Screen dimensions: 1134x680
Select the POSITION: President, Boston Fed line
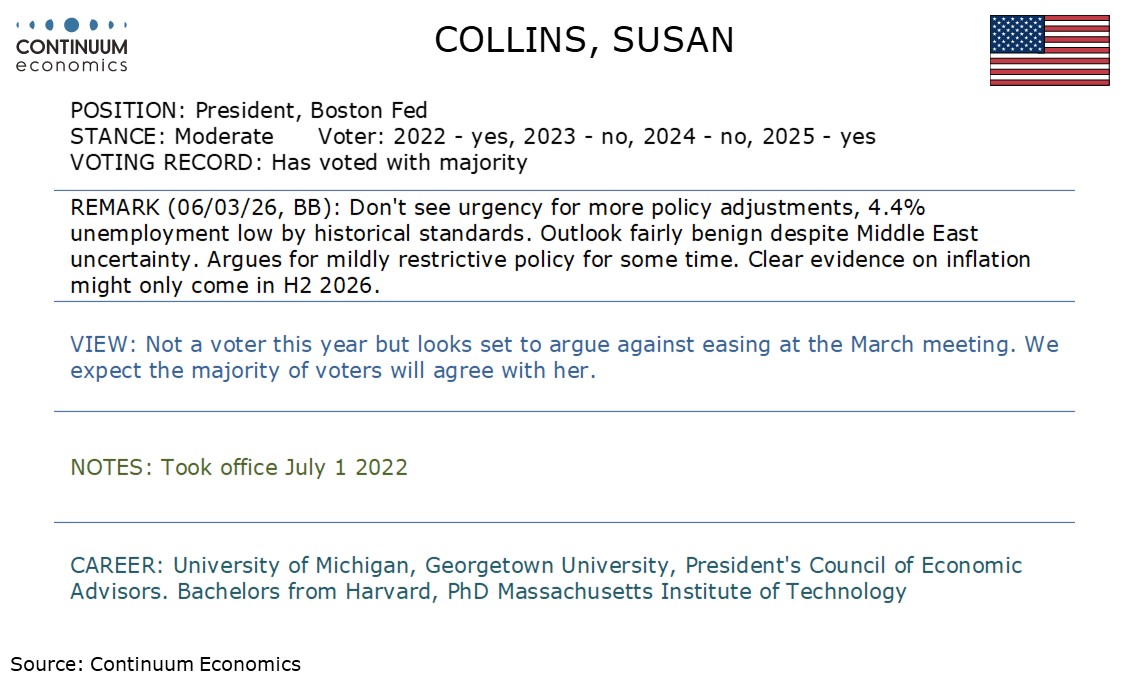pos(249,110)
